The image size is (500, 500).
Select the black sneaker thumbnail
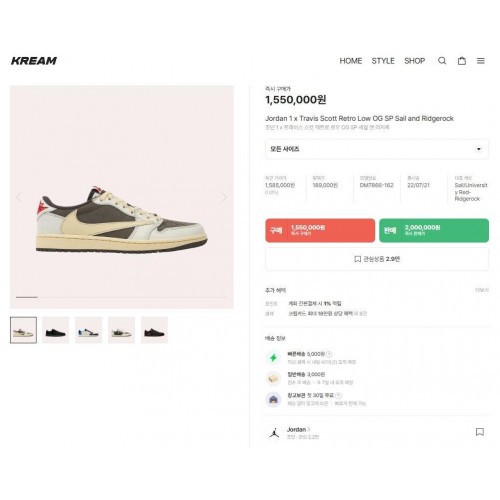[x=56, y=330]
